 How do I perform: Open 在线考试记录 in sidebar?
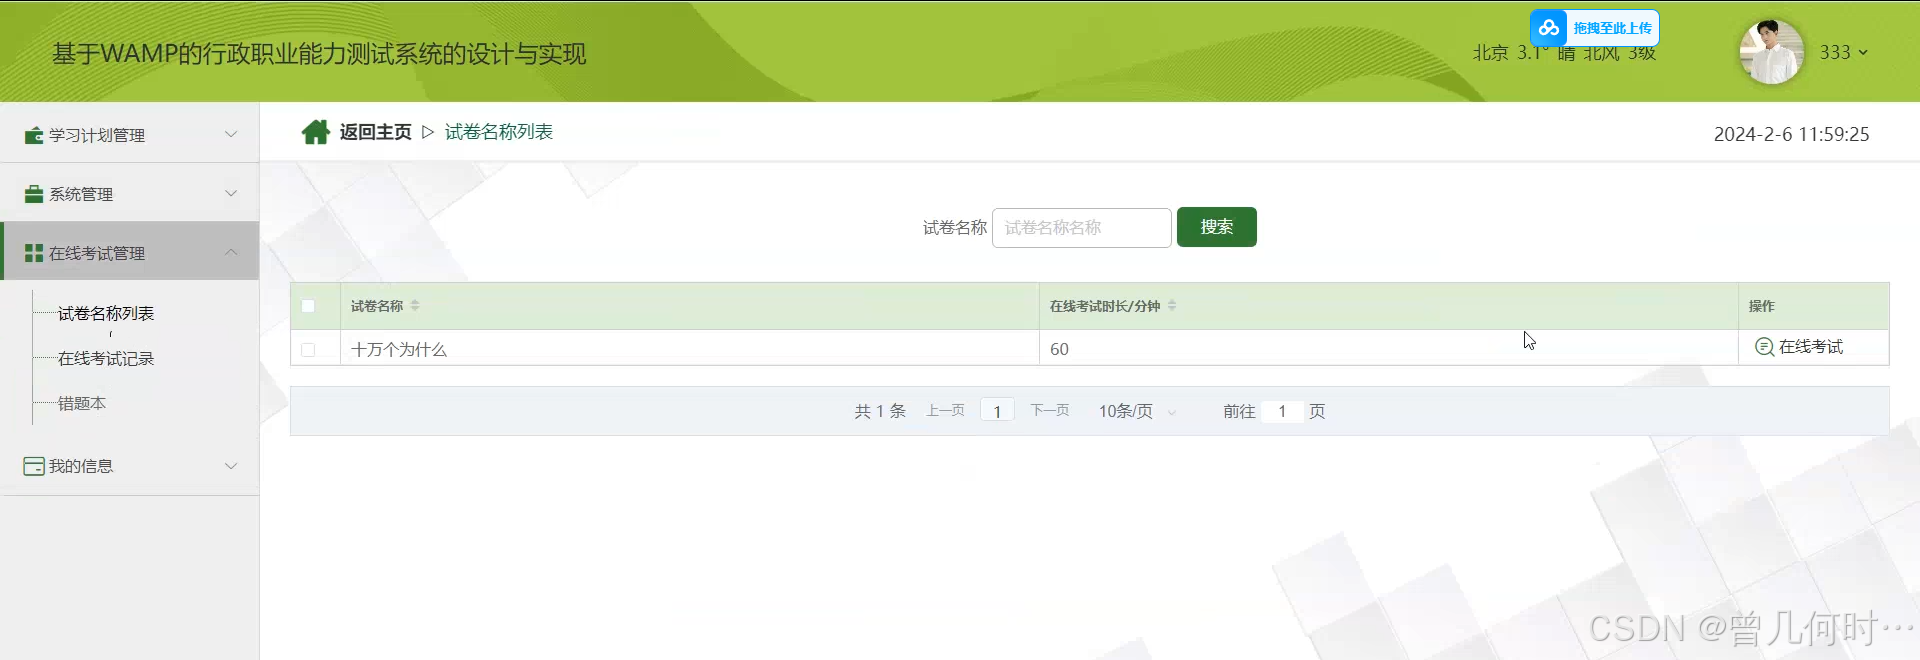coord(106,359)
